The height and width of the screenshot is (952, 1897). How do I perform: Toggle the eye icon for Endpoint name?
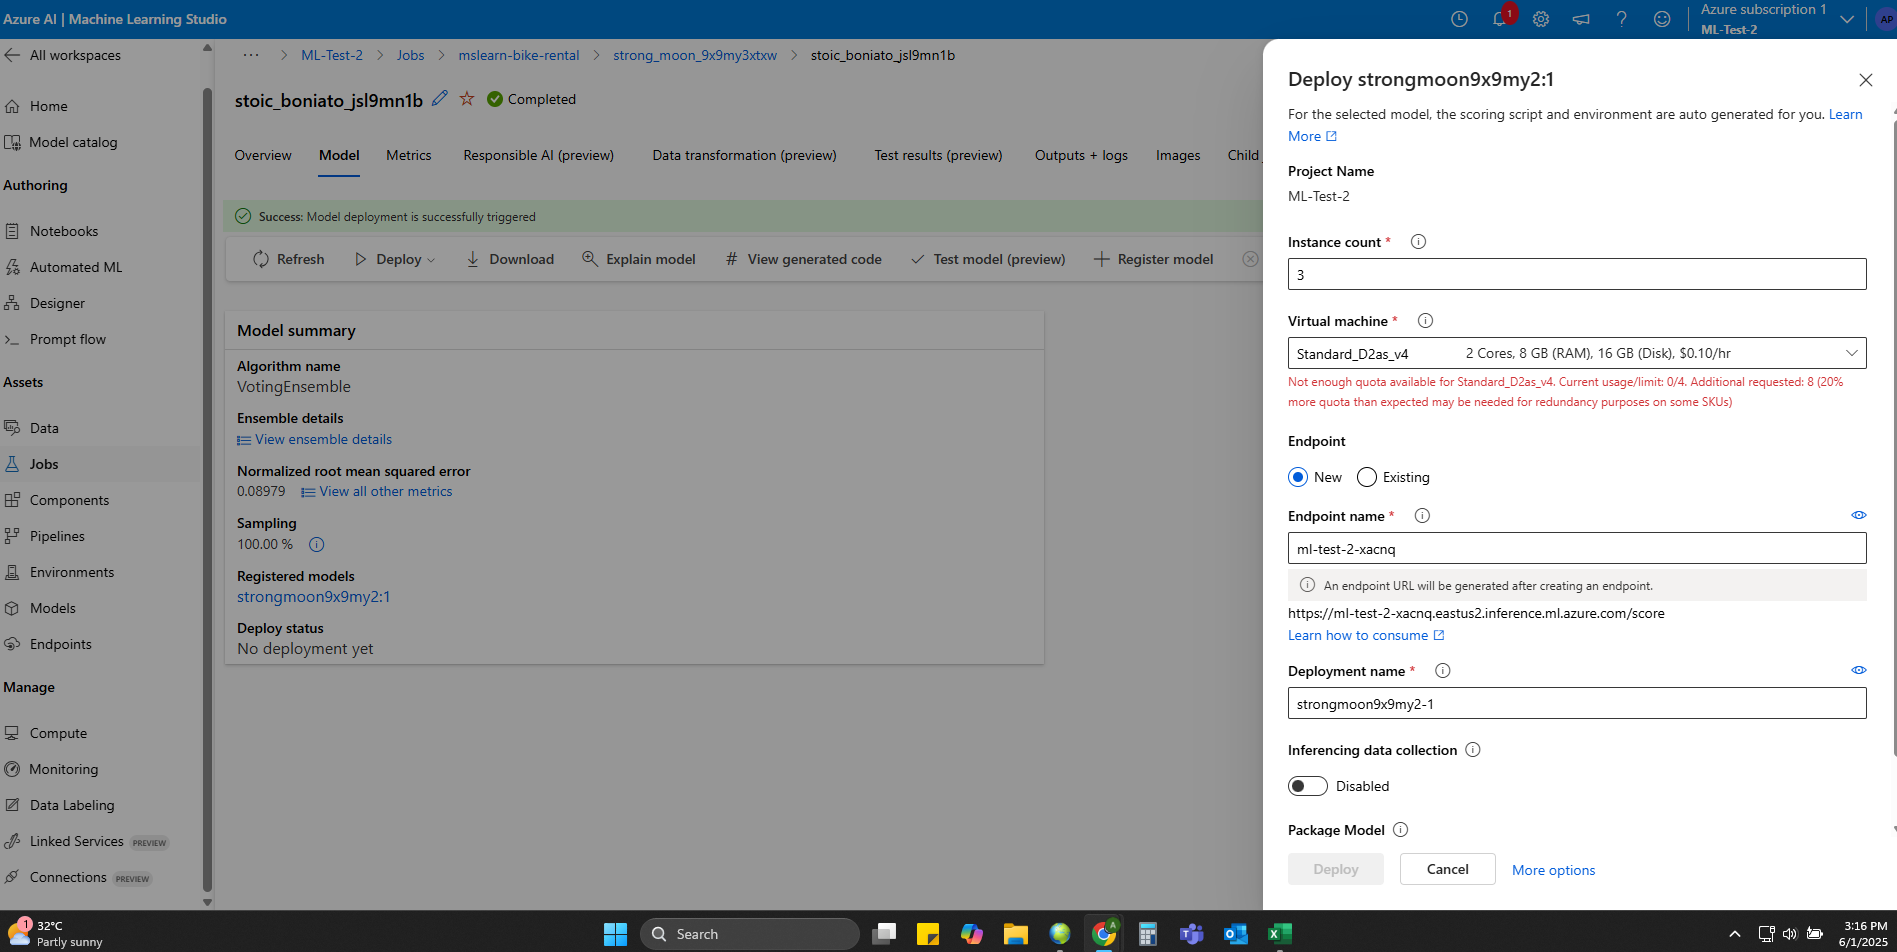1859,515
